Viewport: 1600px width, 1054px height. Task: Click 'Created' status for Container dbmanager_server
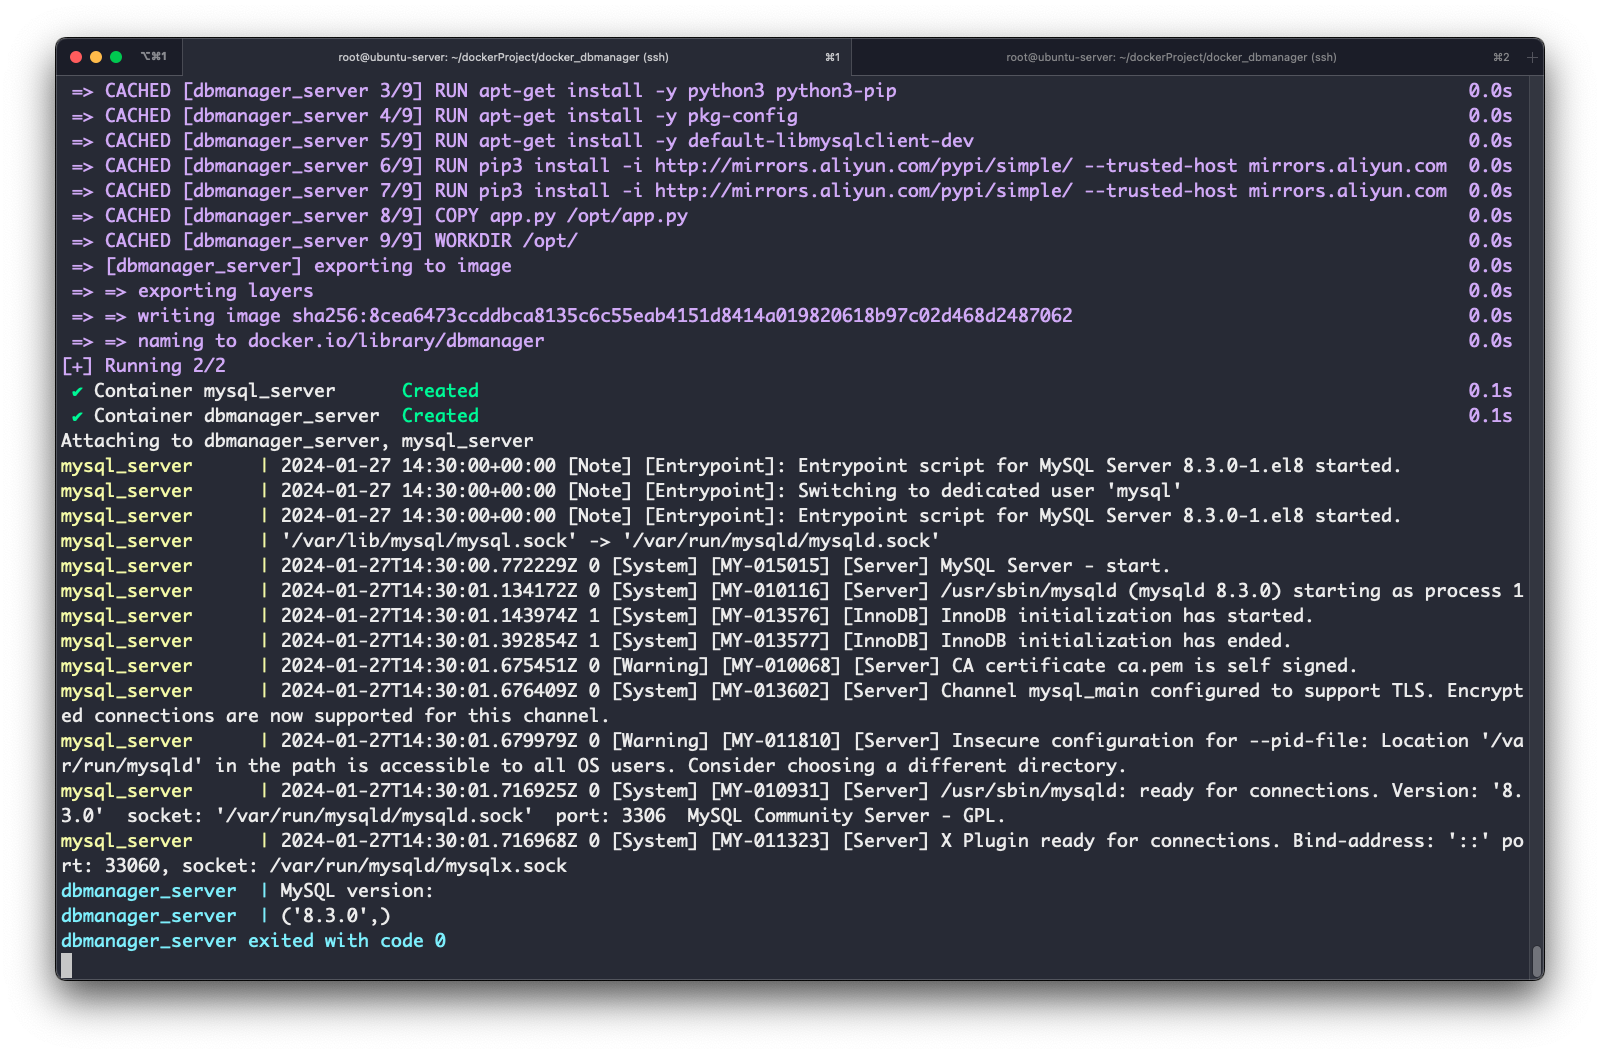click(440, 416)
